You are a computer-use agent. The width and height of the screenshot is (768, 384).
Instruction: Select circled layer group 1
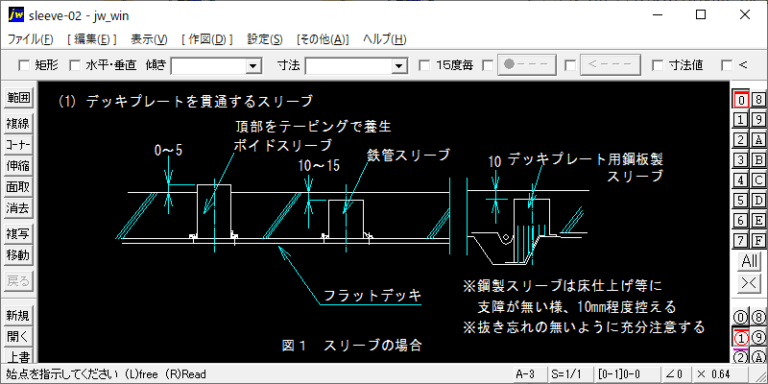(x=741, y=337)
